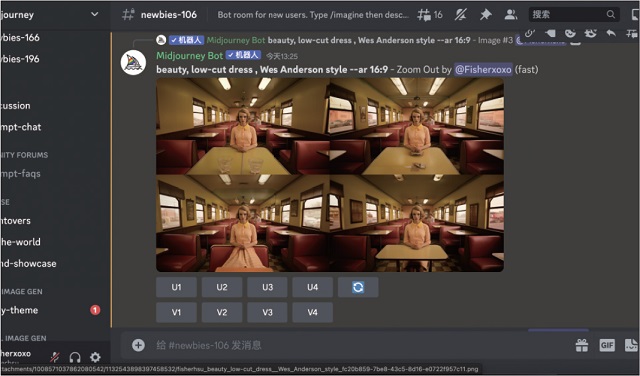Copy message link from hover toolbar
This screenshot has height=376, width=640.
(529, 33)
